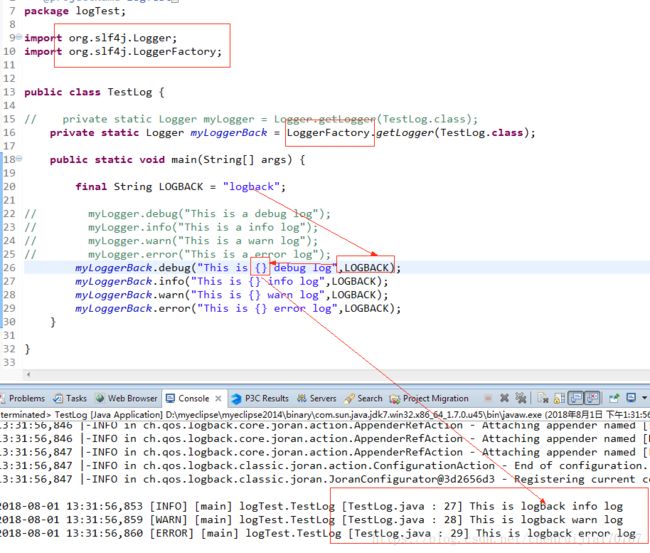The height and width of the screenshot is (553, 650).
Task: Click the terminated TestLog launch description line
Action: click(325, 414)
